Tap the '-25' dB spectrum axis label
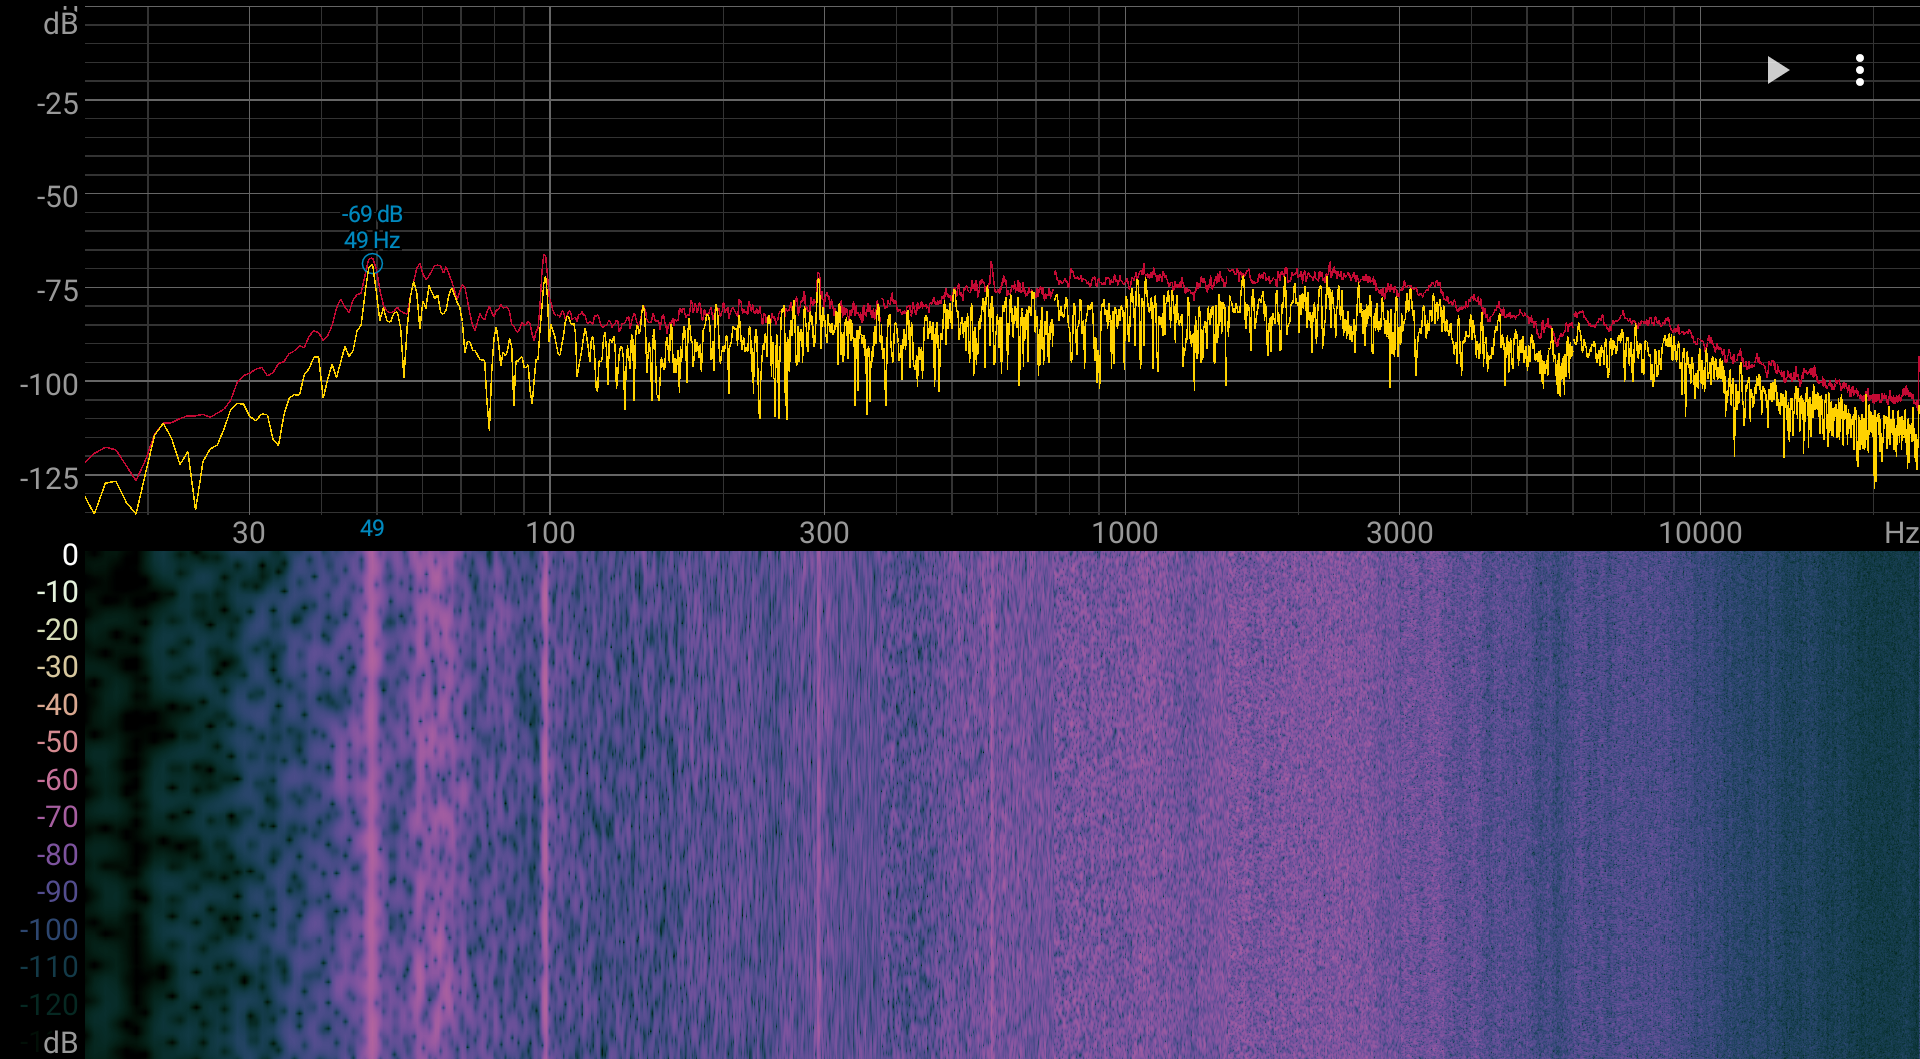 [57, 103]
